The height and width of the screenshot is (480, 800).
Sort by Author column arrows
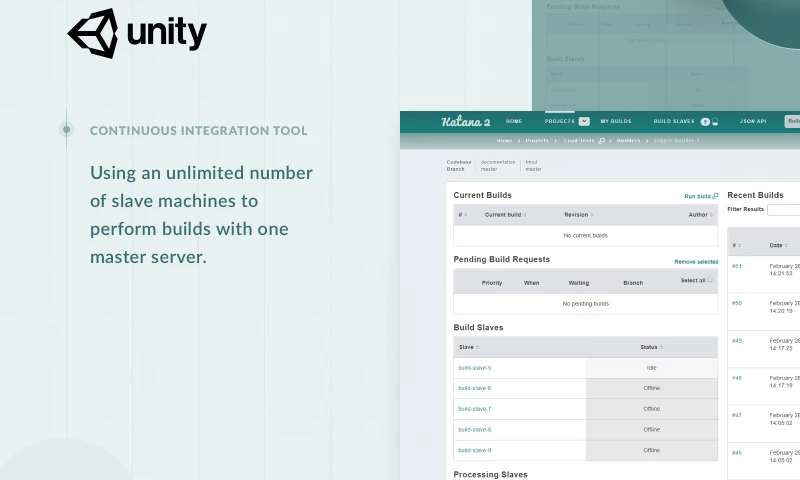[x=711, y=215]
